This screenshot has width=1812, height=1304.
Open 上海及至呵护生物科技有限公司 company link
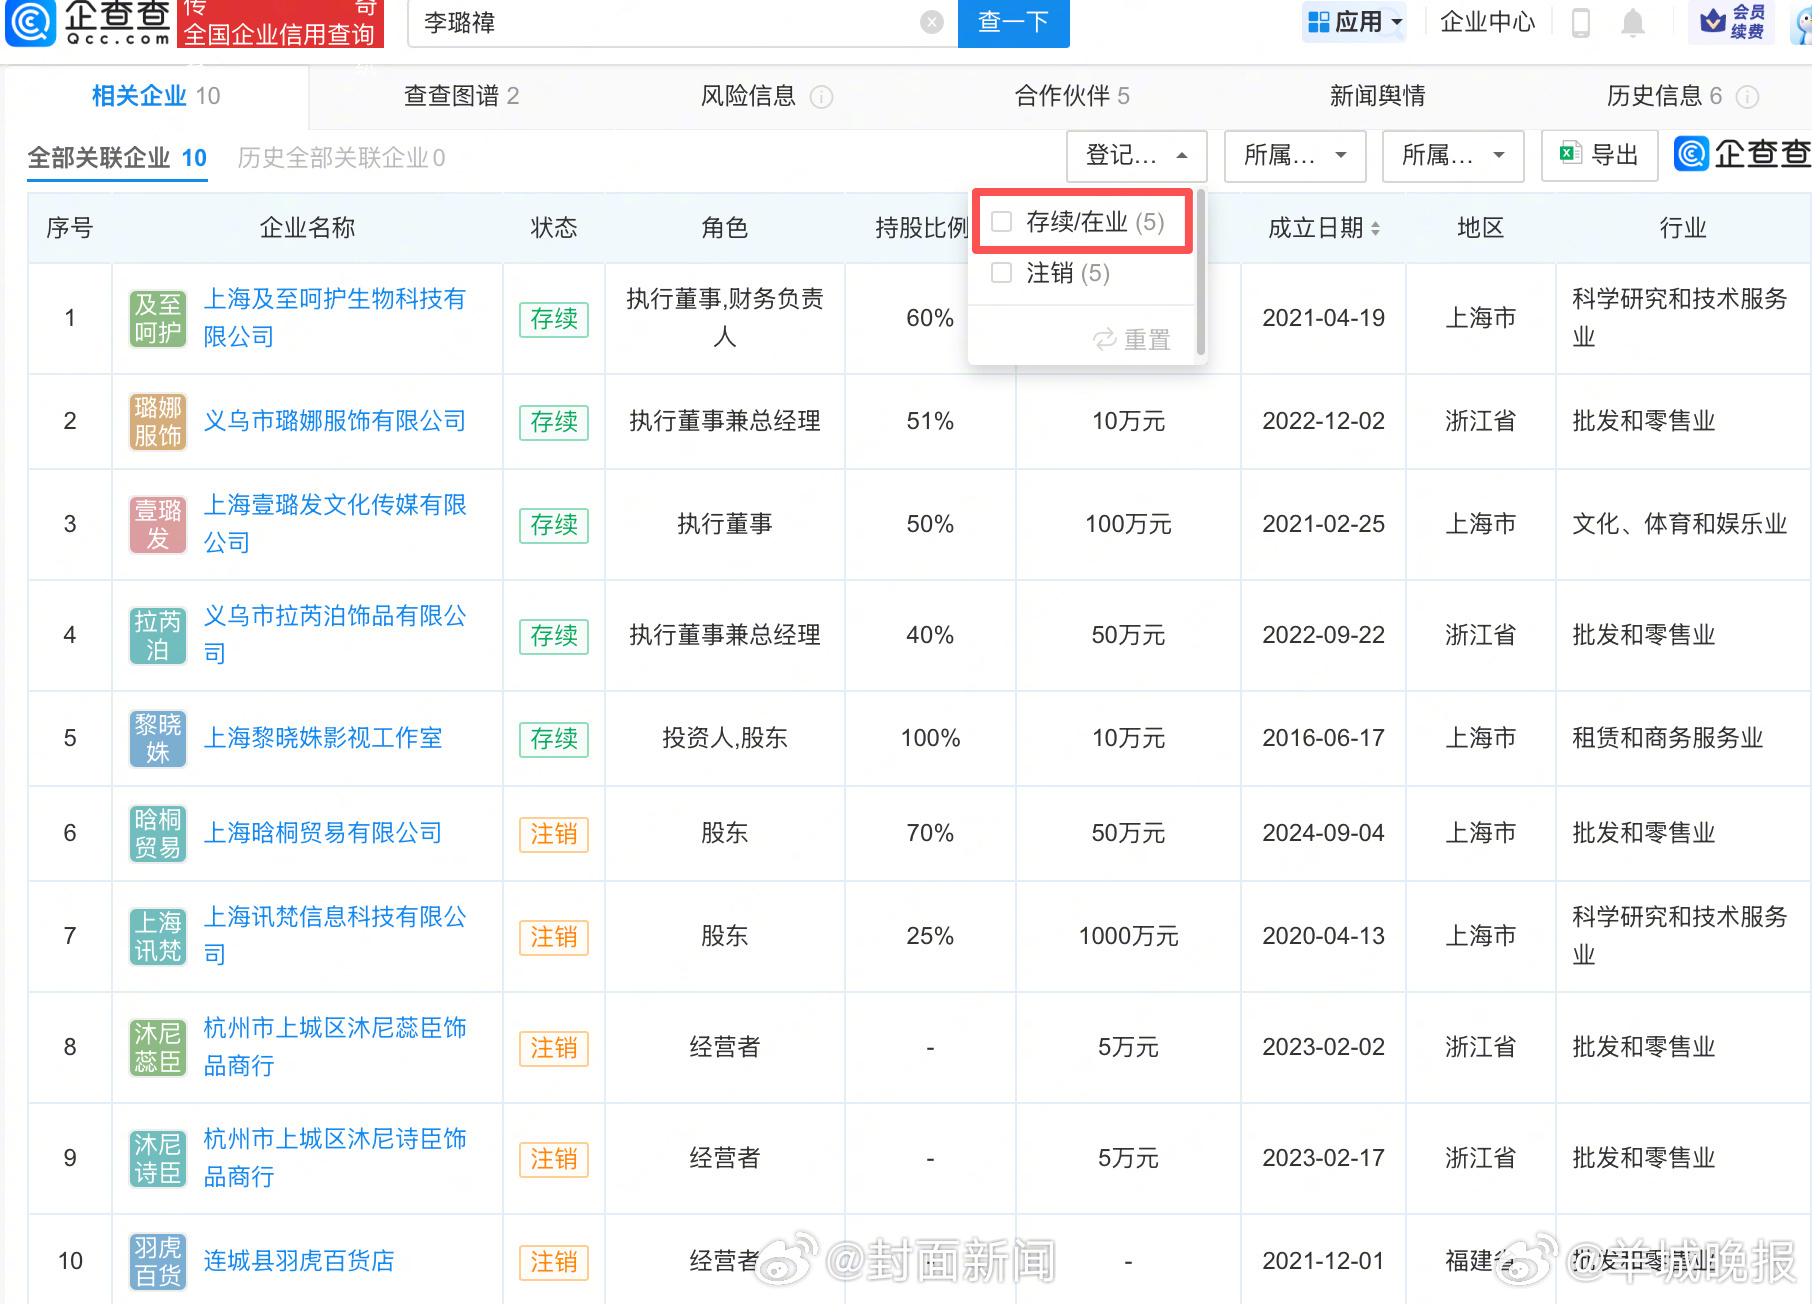pyautogui.click(x=335, y=317)
